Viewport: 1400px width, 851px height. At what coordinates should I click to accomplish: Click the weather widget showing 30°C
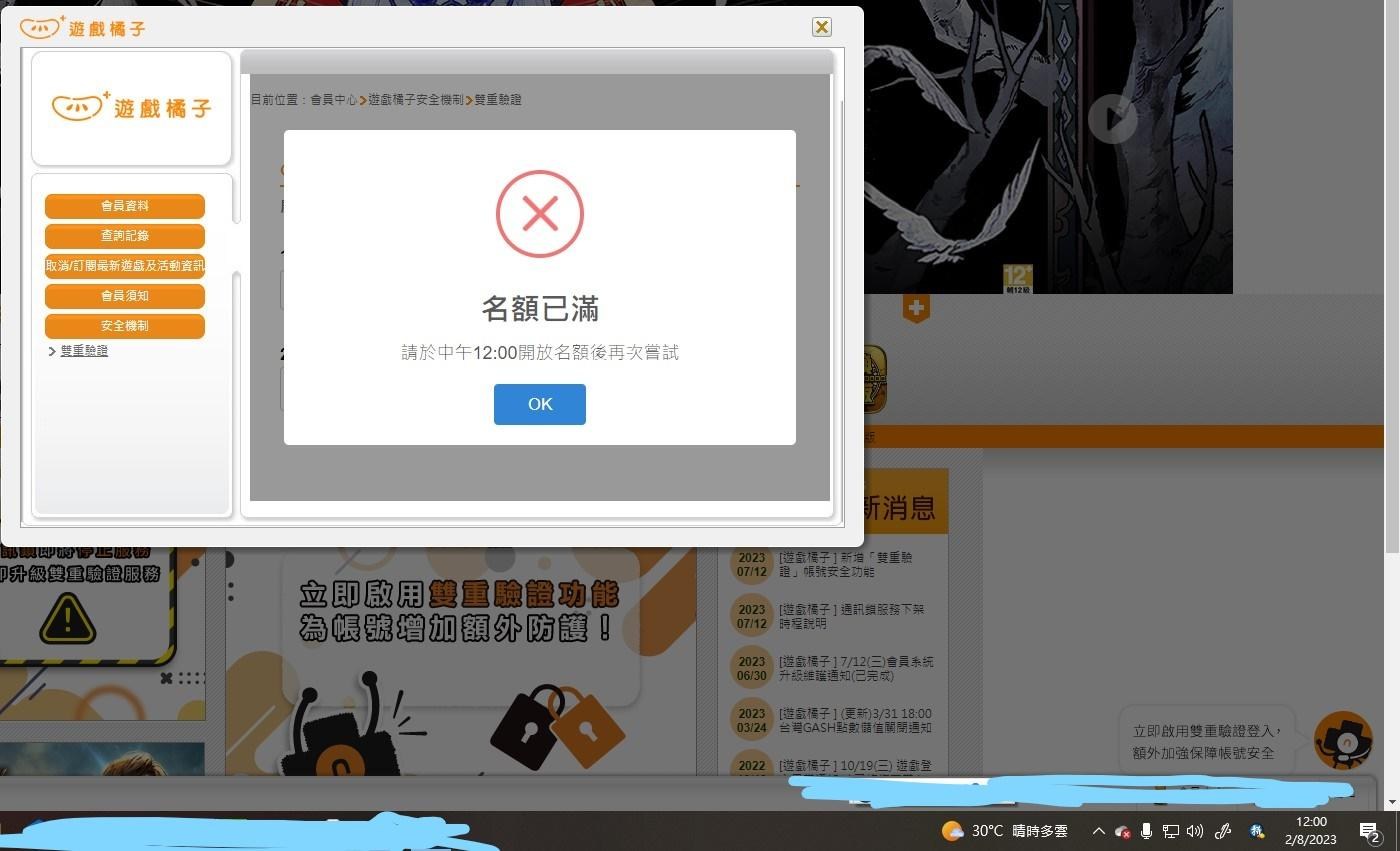tap(1005, 831)
